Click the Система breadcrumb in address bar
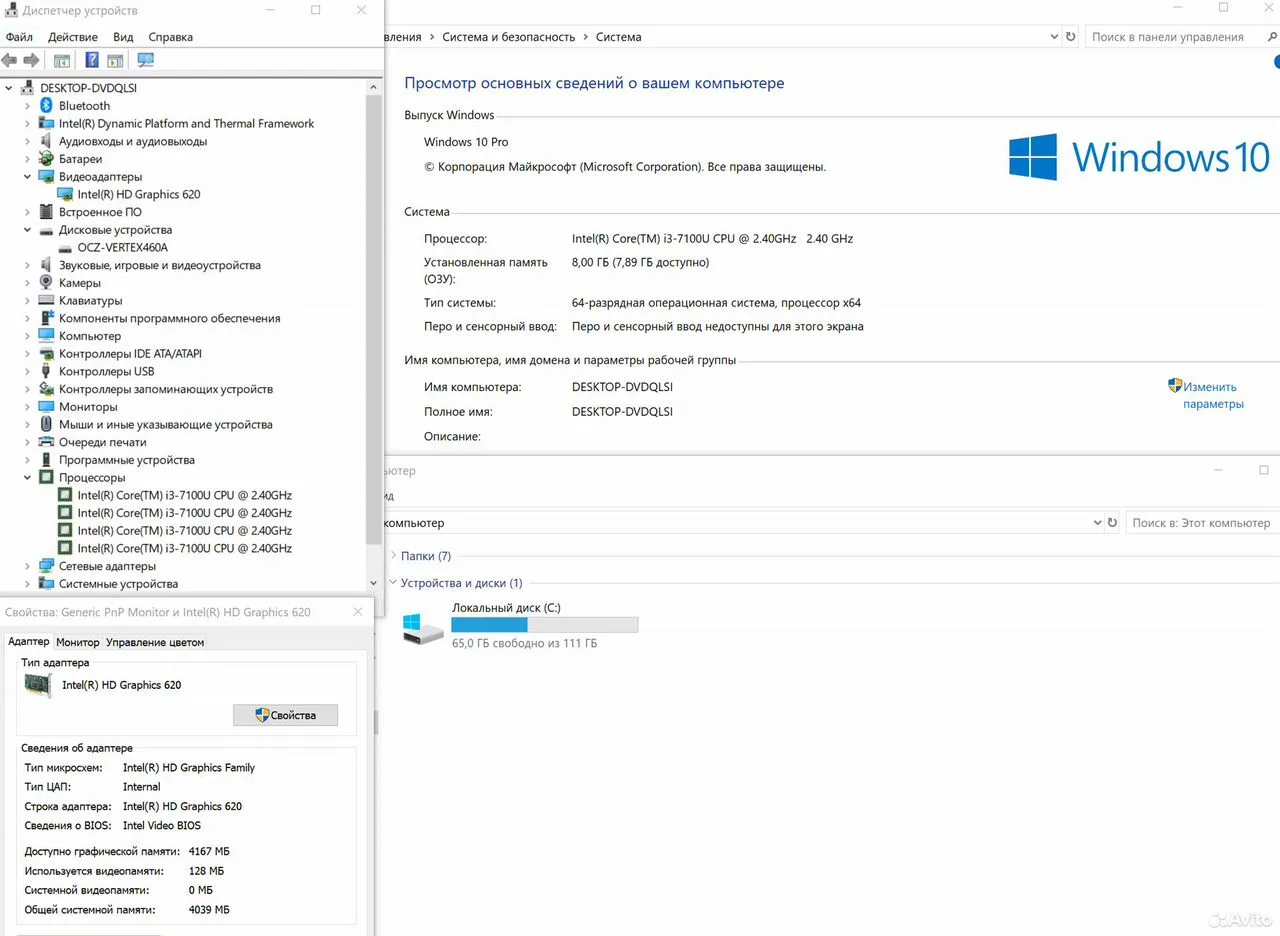Screen dimensions: 1280x936 [619, 37]
